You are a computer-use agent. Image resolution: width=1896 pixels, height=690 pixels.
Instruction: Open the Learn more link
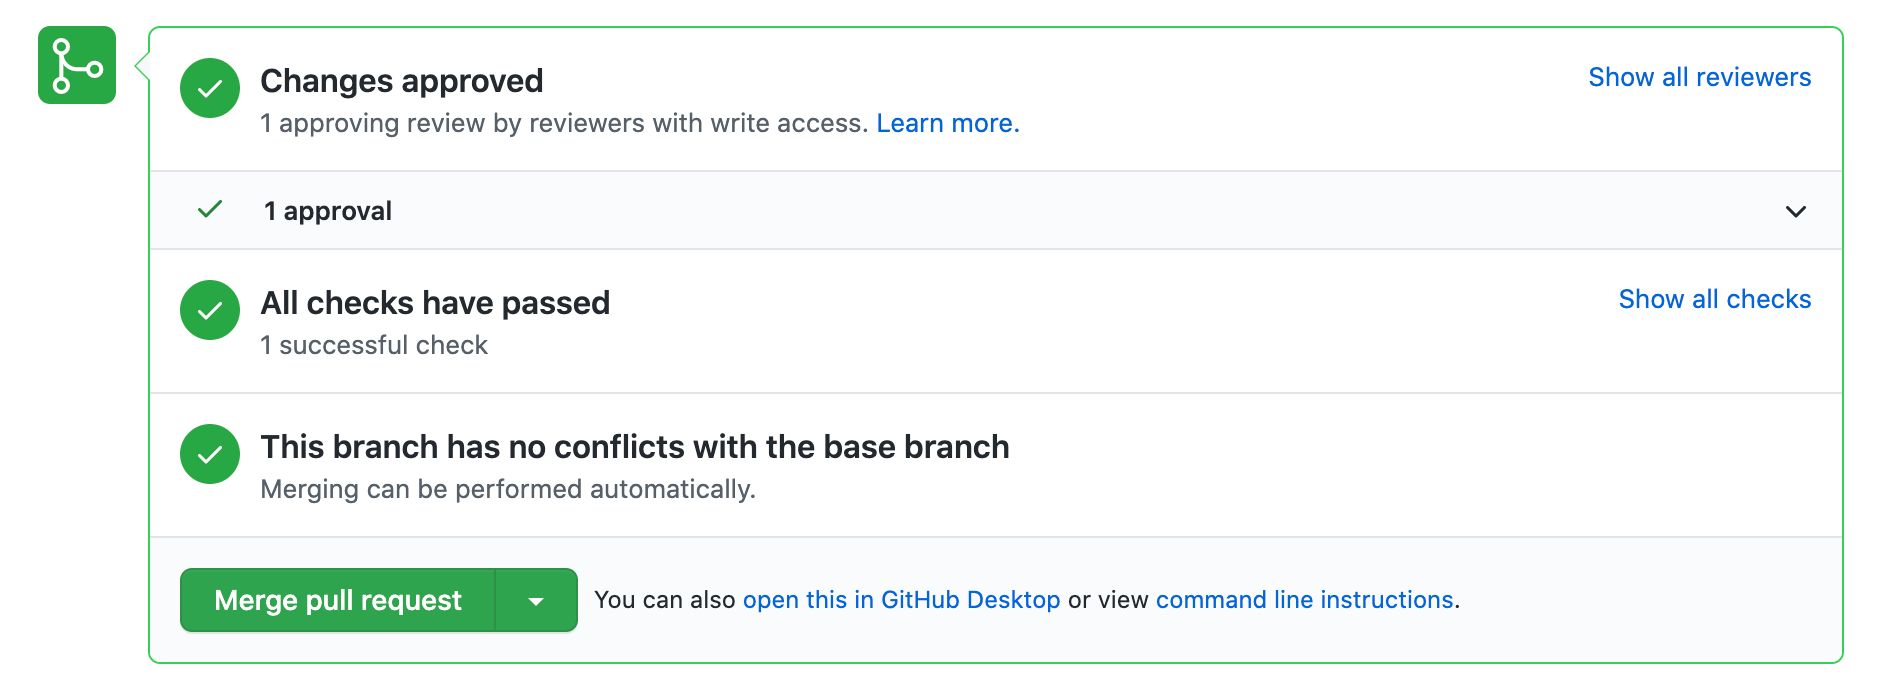click(x=947, y=123)
